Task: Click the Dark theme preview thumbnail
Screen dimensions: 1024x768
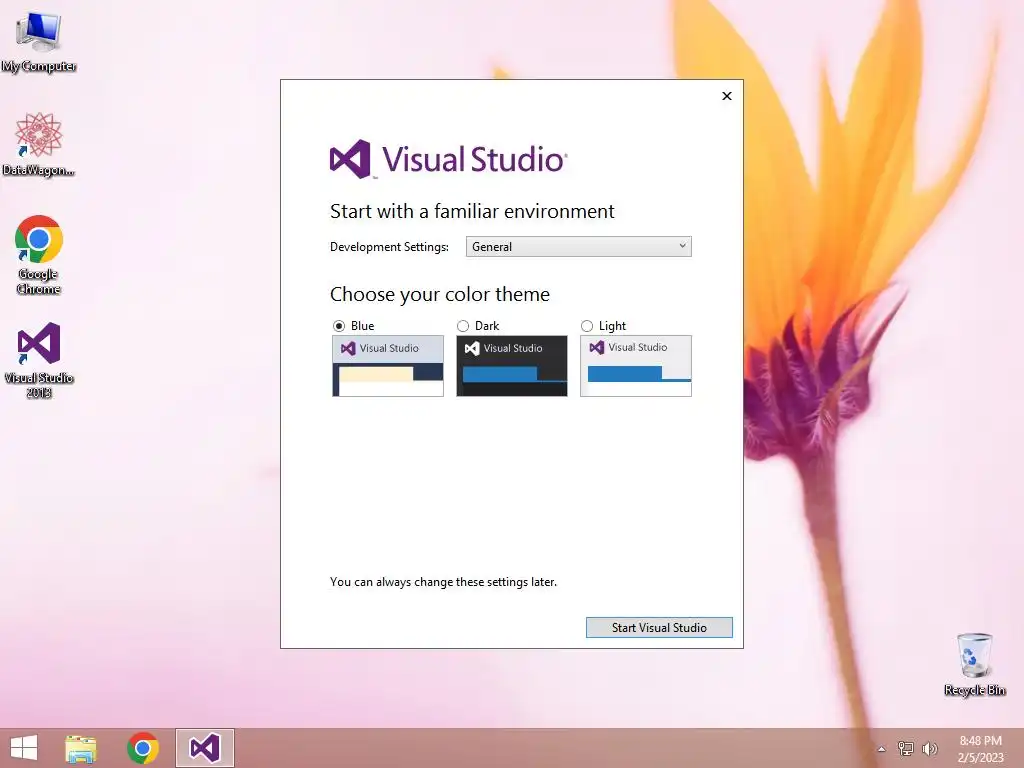Action: (512, 366)
